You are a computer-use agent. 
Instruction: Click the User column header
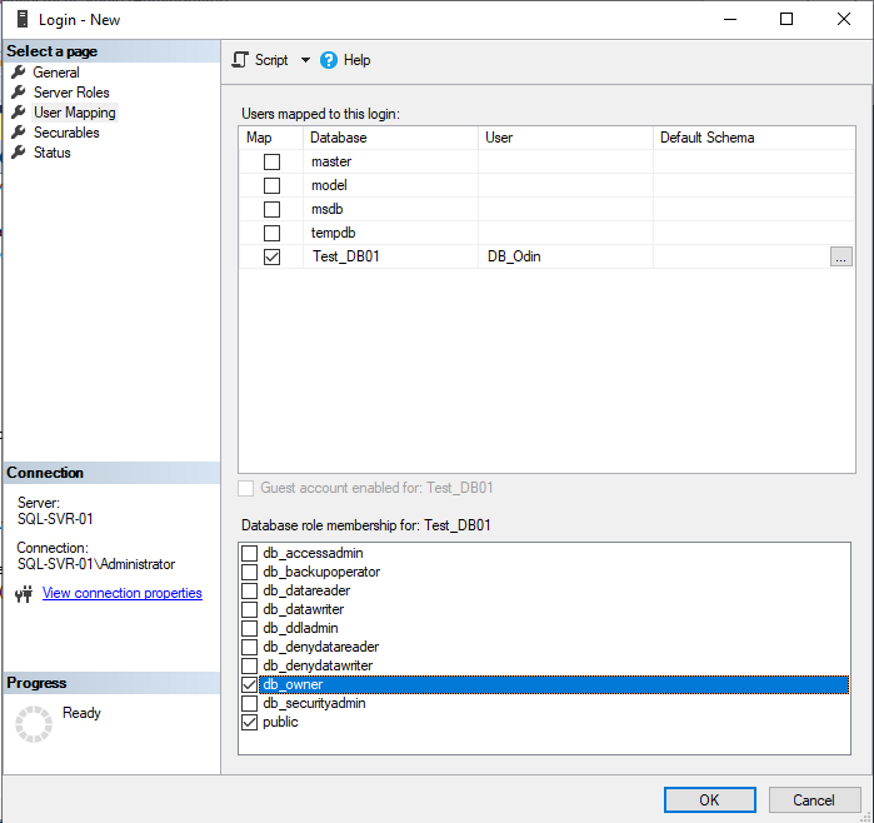tap(566, 138)
